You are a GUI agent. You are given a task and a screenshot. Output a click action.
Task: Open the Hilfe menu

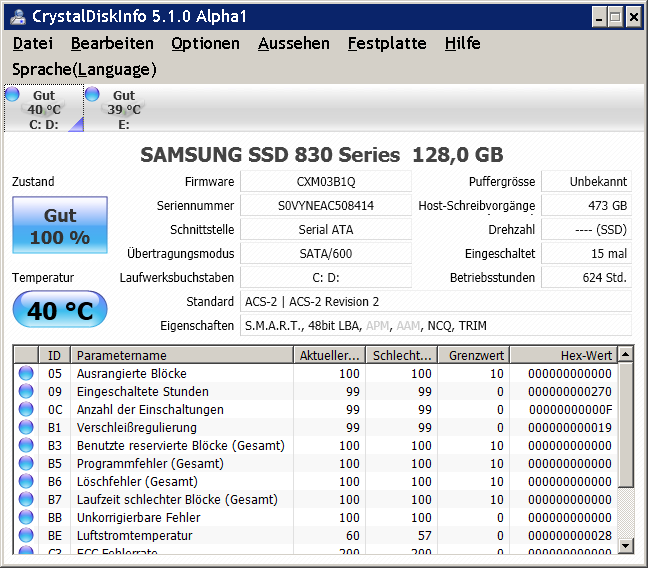(462, 43)
